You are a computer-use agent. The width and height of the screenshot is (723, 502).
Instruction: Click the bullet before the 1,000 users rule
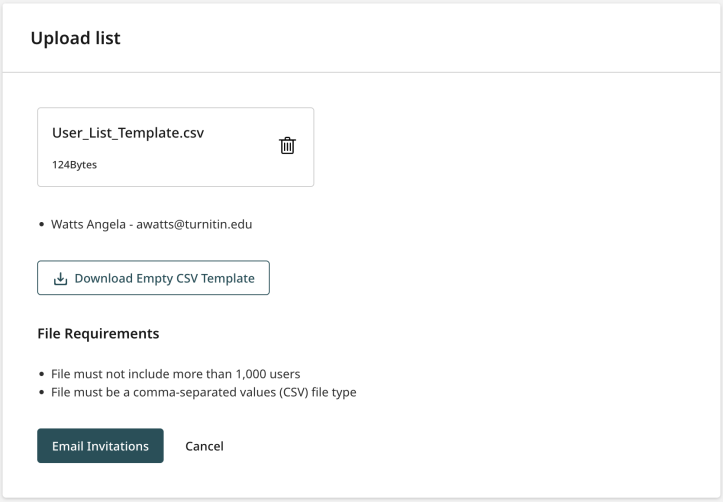(42, 374)
